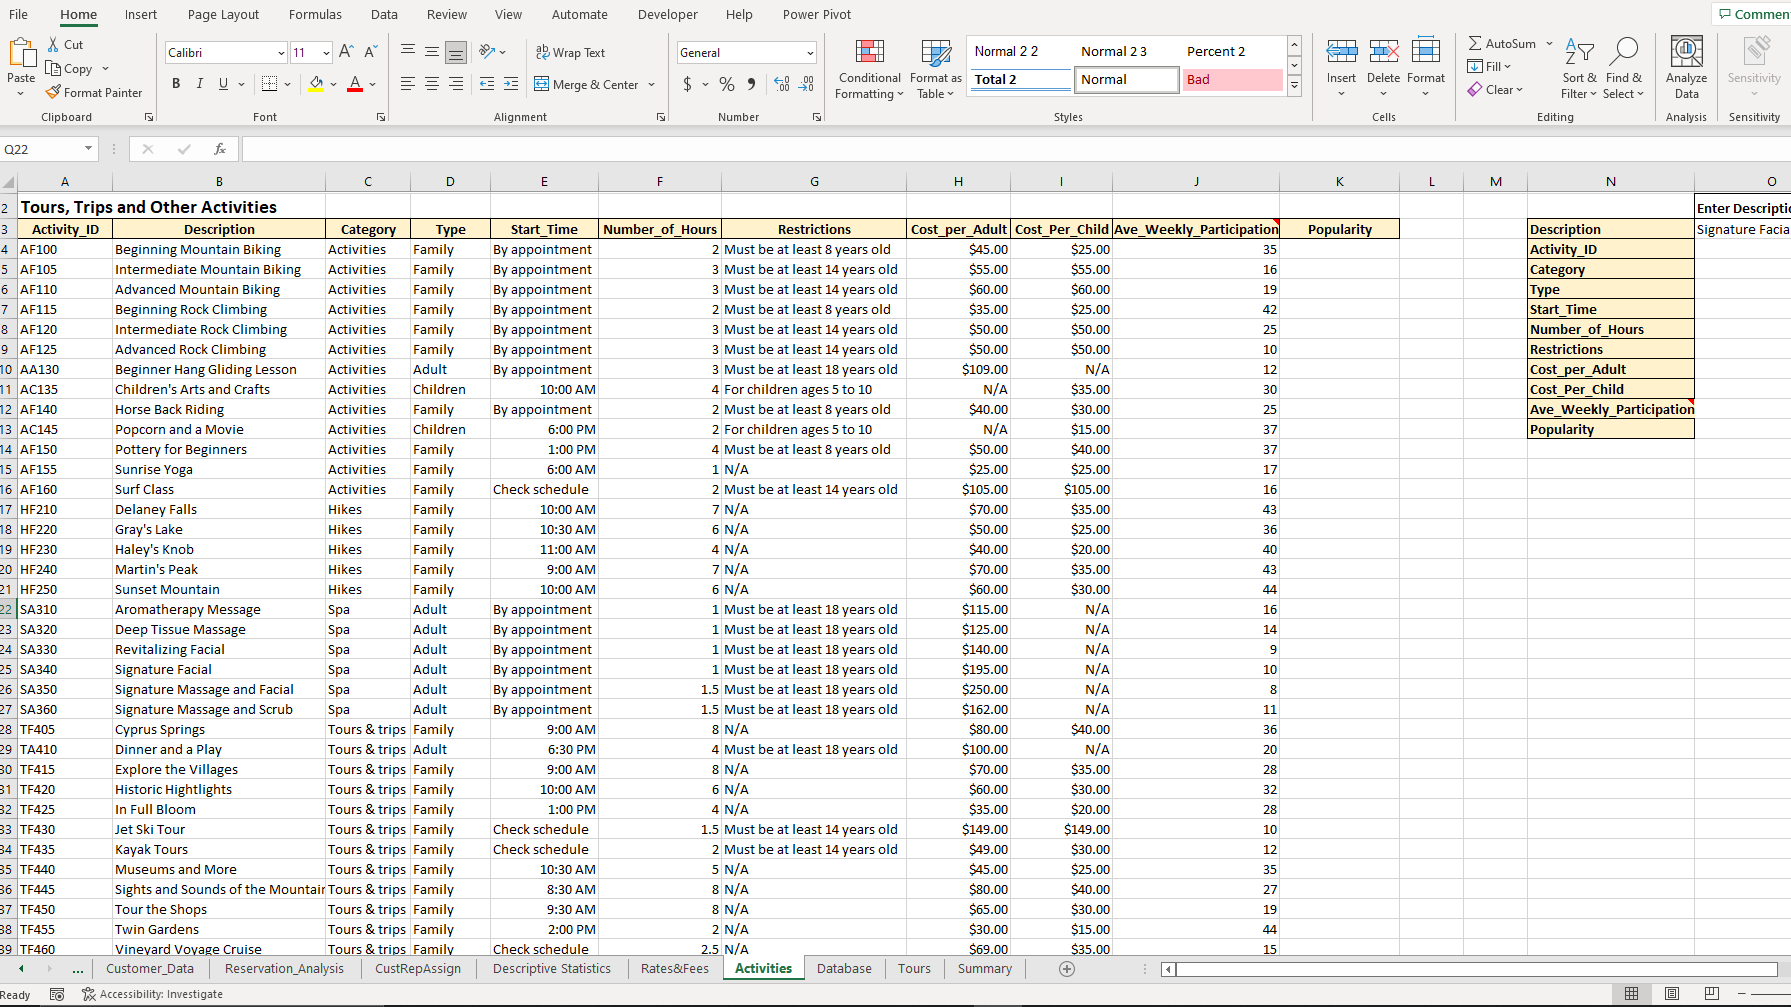
Task: Apply the yellow fill color
Action: click(316, 84)
